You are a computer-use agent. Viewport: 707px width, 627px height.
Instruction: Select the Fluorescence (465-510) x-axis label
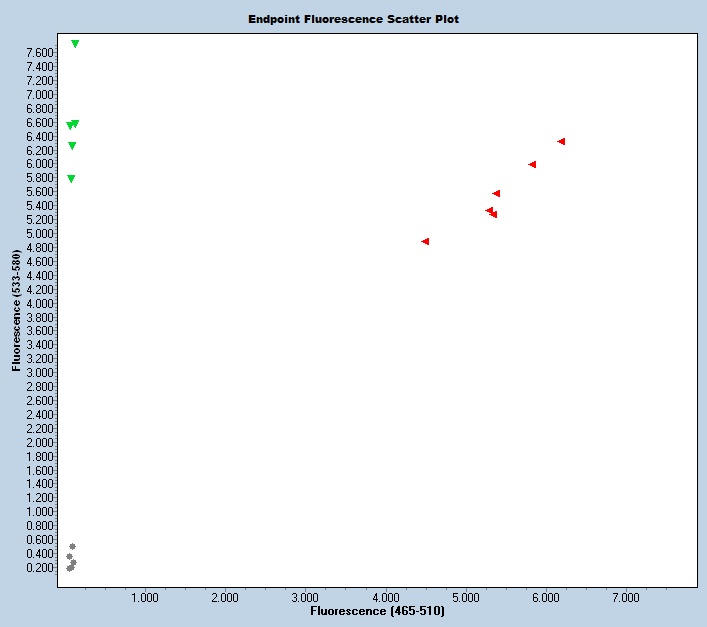377,610
